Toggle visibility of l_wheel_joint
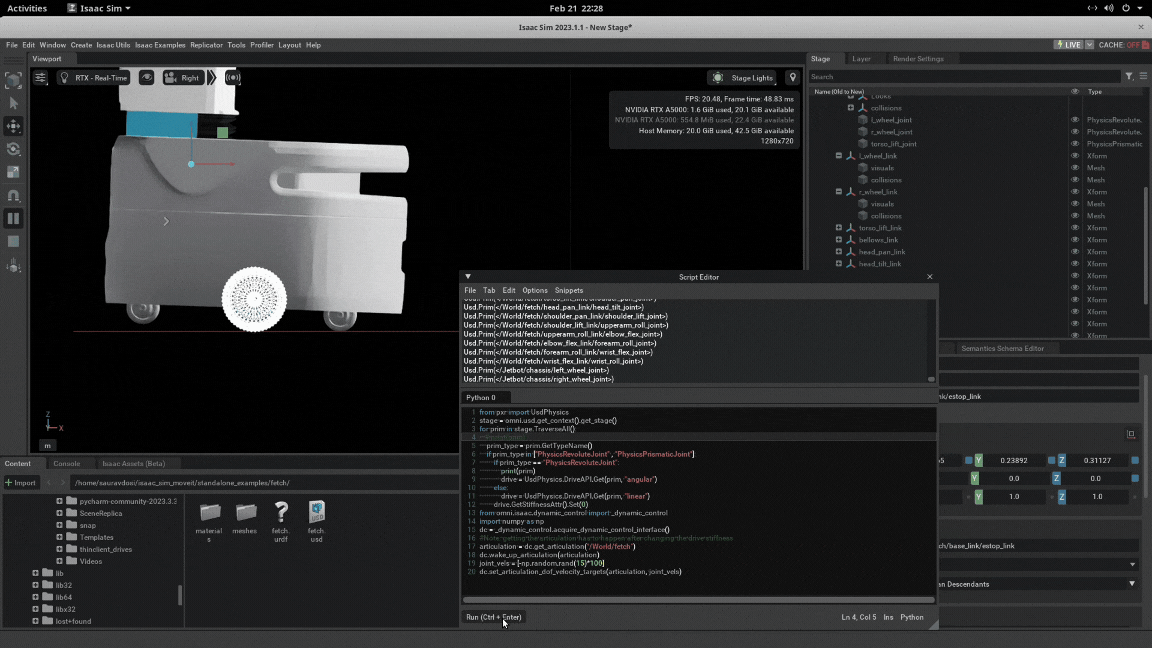1152x648 pixels. click(1075, 120)
